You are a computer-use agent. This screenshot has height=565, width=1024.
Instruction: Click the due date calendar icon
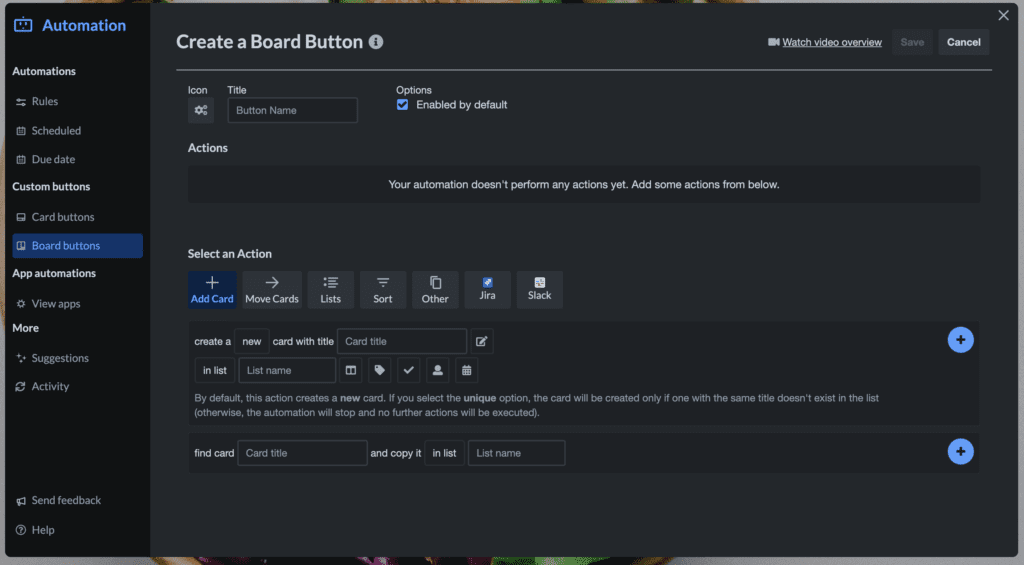(466, 370)
